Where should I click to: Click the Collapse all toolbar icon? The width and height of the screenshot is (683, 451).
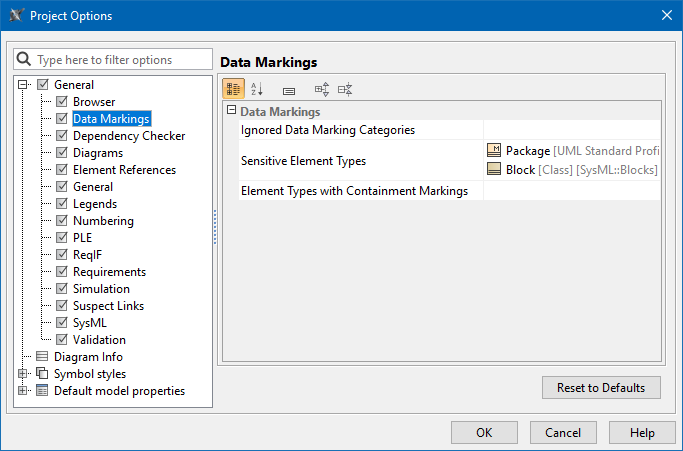pos(345,89)
